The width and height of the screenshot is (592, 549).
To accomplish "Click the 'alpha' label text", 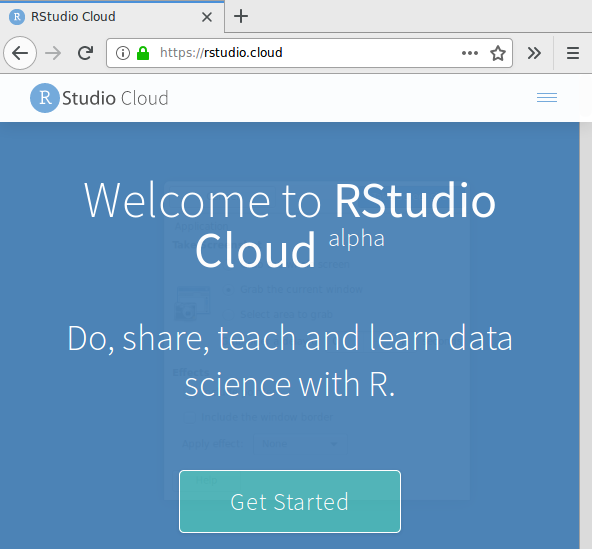I will tap(356, 239).
